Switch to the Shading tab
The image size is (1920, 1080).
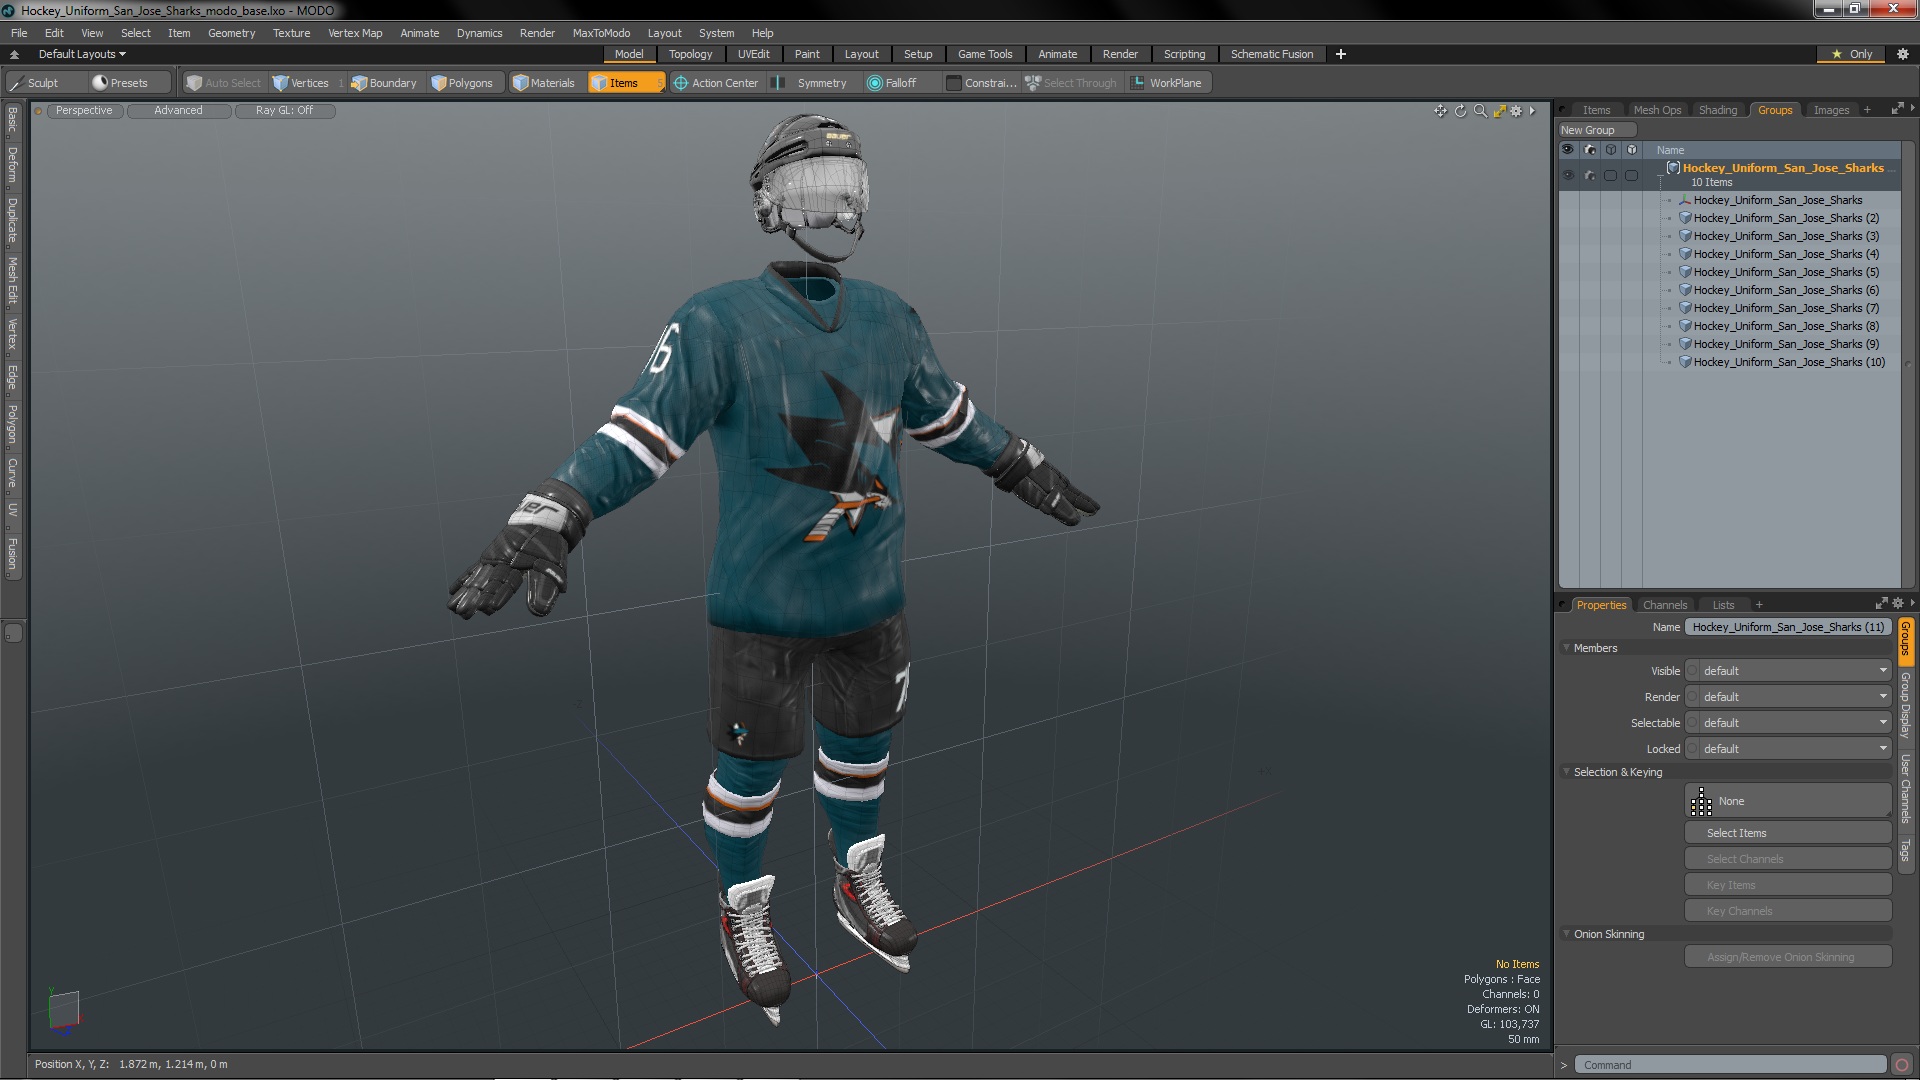point(1717,110)
